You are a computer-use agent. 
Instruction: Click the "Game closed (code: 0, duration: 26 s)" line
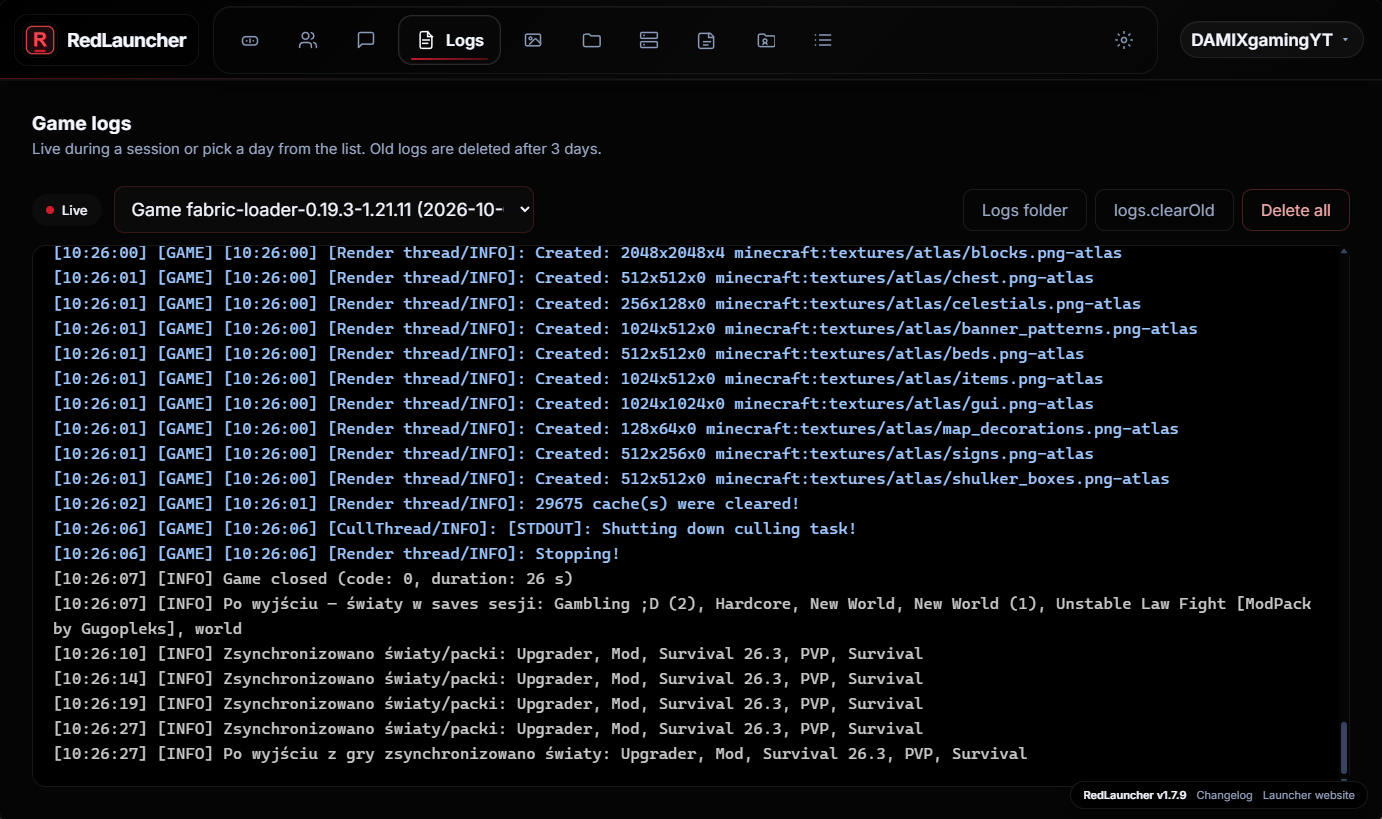(313, 579)
